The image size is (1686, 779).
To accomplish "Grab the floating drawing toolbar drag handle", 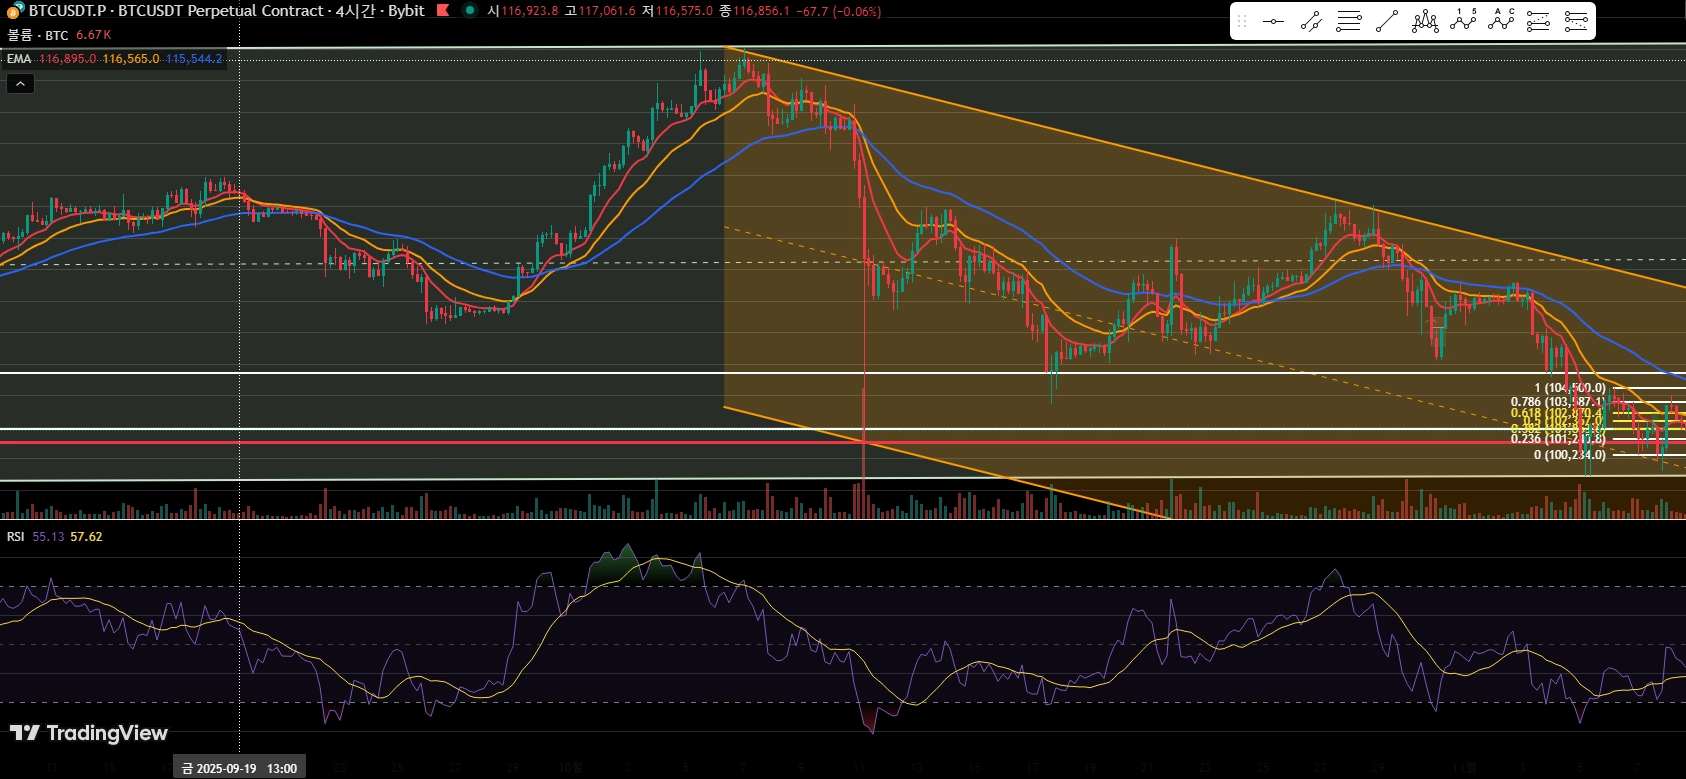I will point(1242,21).
